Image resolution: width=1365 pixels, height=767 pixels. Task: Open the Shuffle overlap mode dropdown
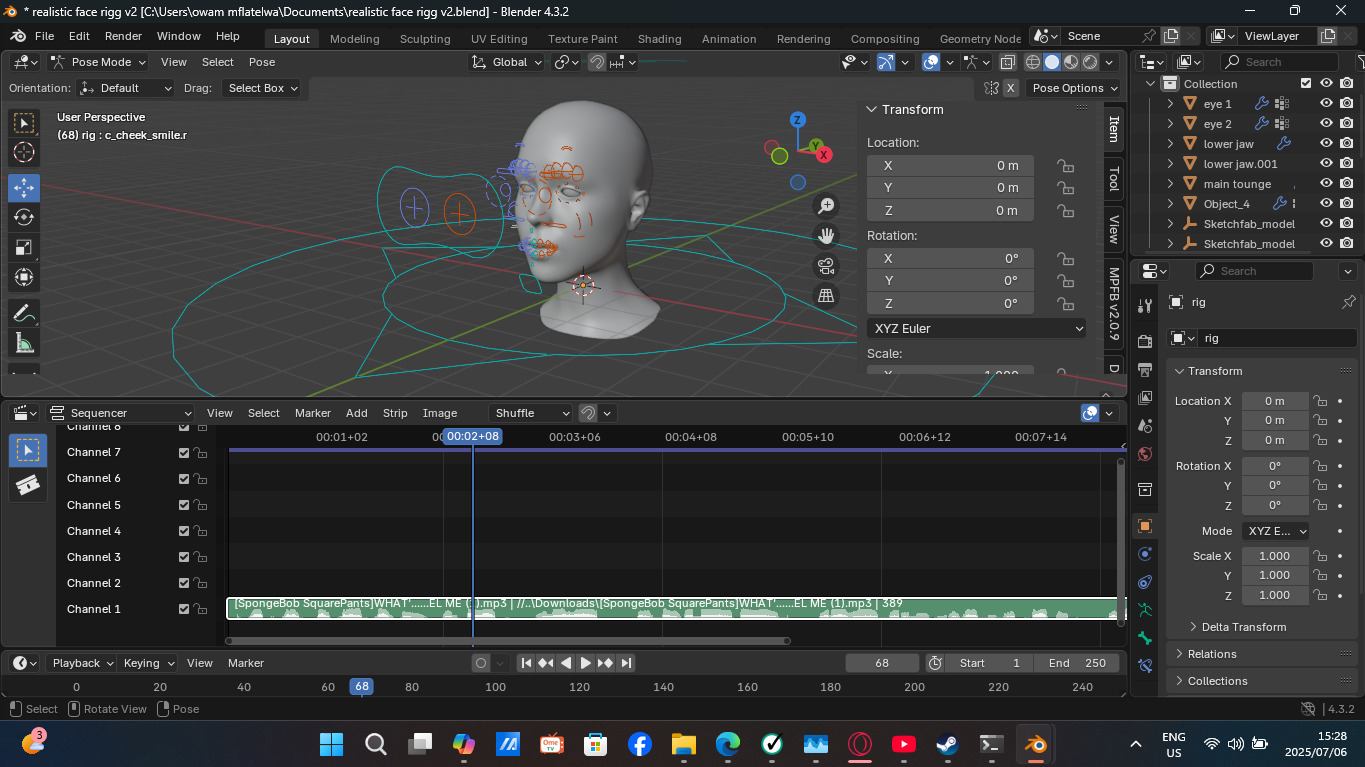click(531, 413)
